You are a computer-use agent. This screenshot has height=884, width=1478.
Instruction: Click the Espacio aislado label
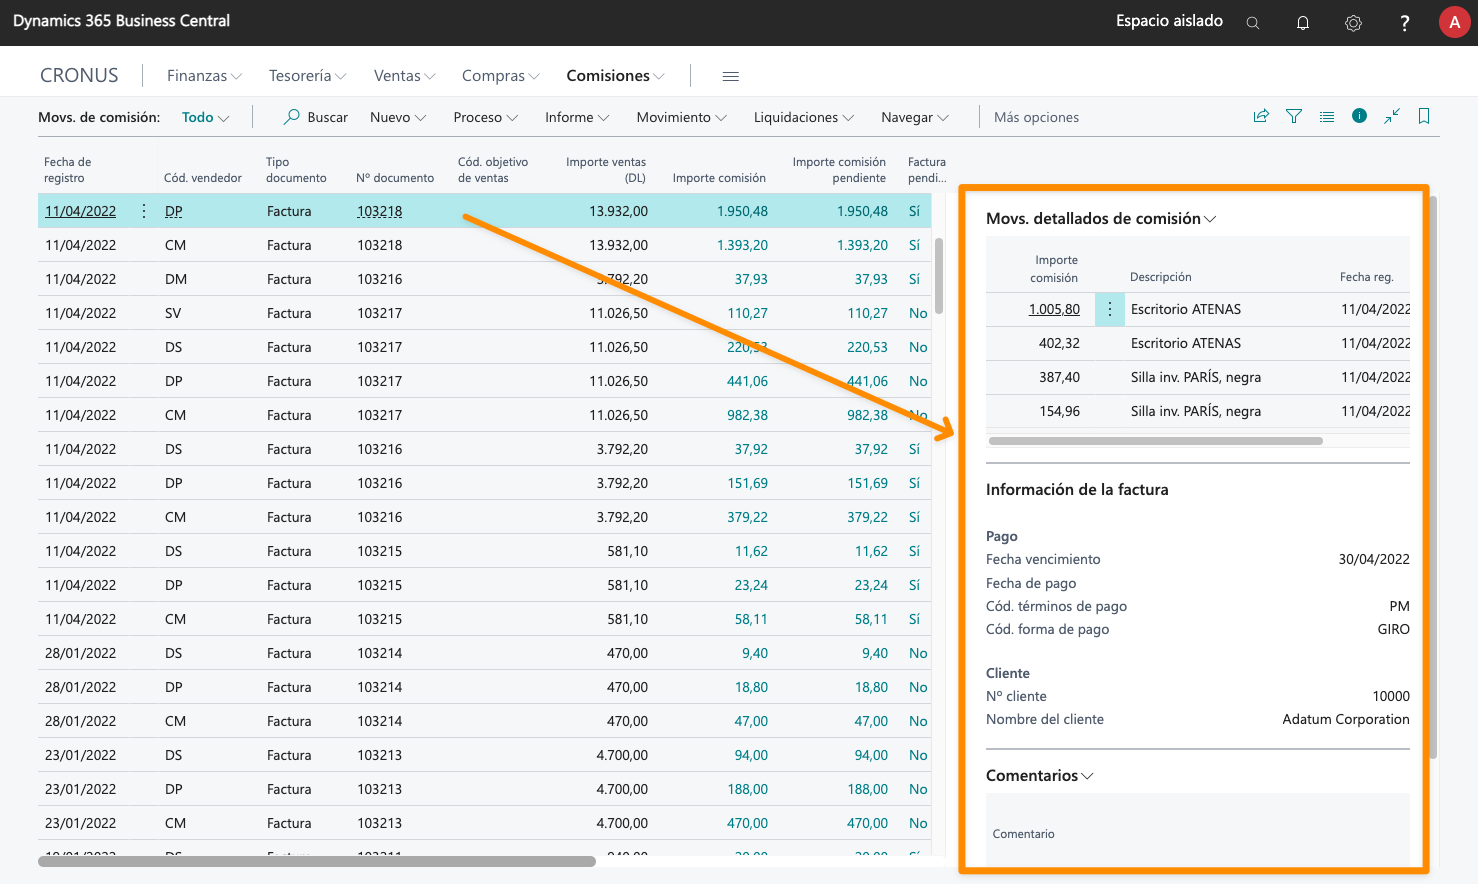click(1169, 21)
